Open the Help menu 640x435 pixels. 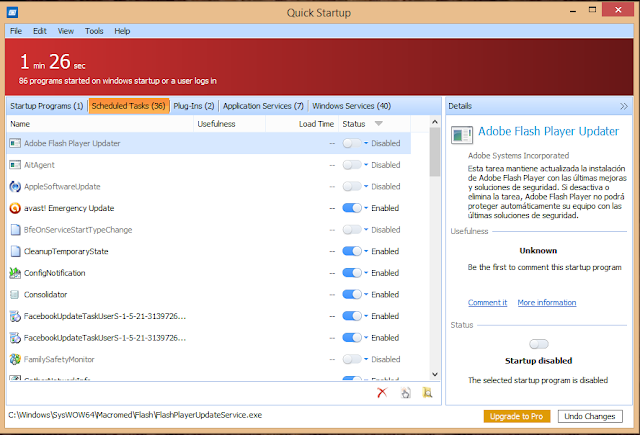pos(122,31)
